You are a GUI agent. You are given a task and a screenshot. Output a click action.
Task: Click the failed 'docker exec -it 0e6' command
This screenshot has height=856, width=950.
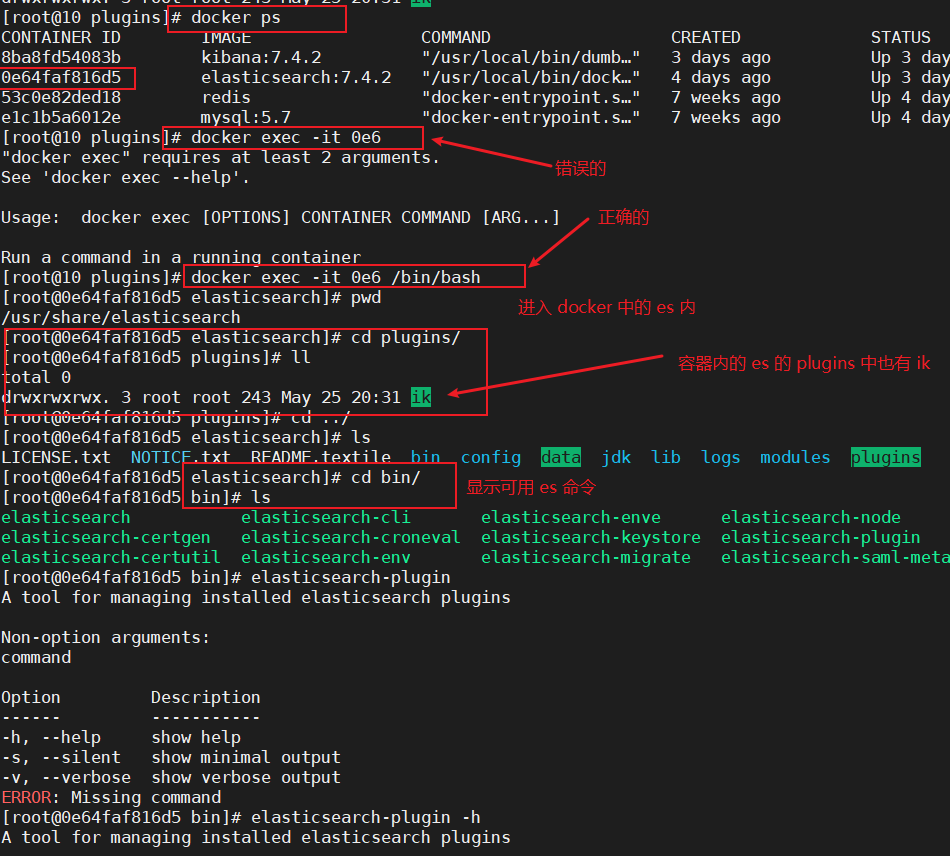pyautogui.click(x=286, y=138)
